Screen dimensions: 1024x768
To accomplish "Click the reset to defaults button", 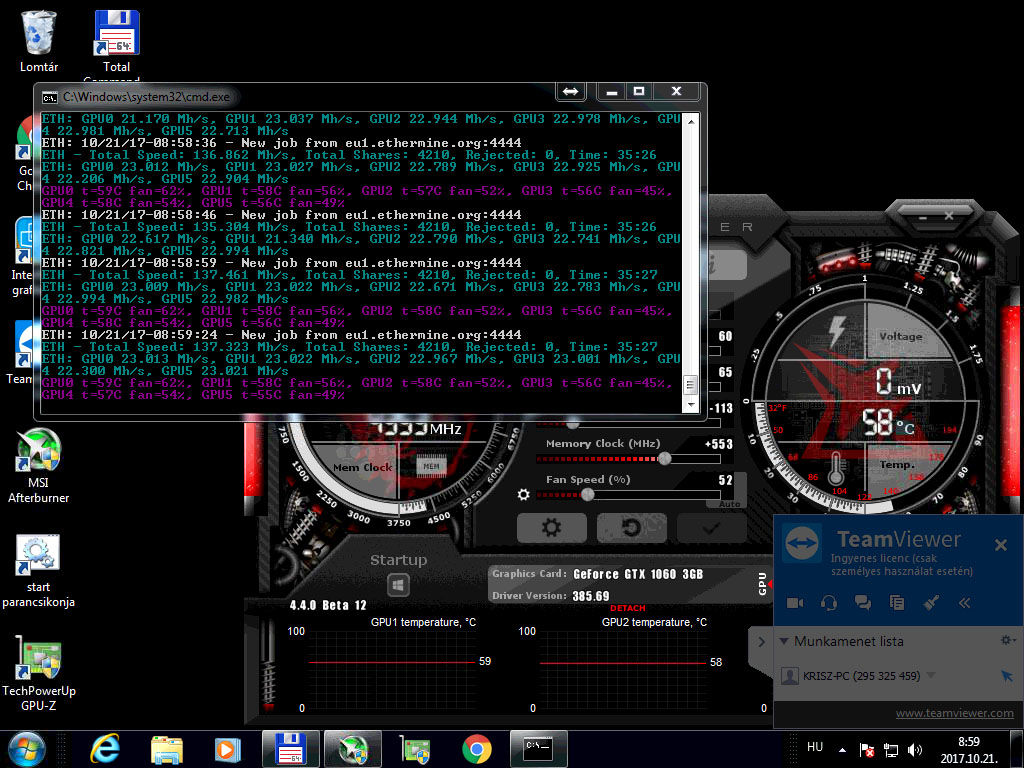I will click(x=631, y=527).
